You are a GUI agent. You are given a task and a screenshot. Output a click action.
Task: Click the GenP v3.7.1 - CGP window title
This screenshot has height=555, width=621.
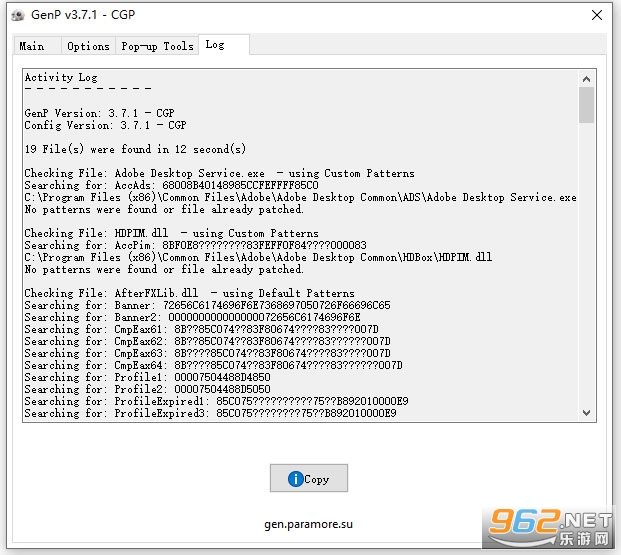[x=83, y=15]
